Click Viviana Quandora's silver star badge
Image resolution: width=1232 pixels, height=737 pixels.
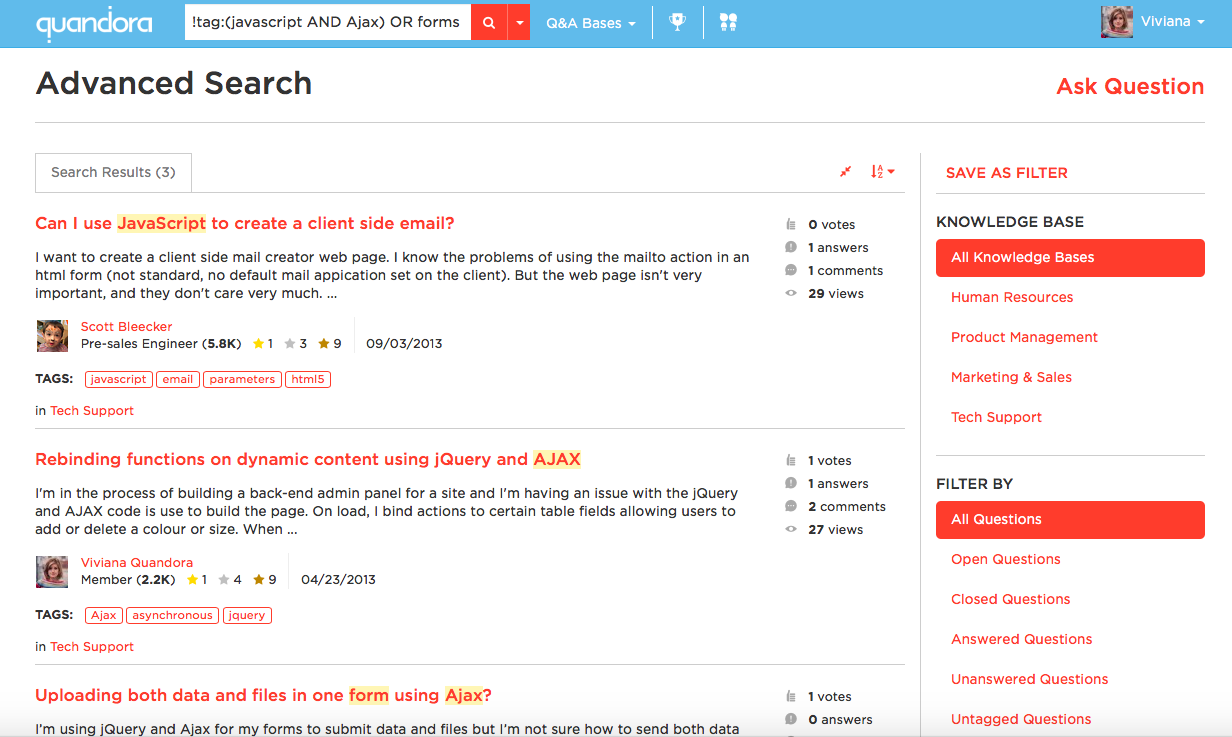[x=225, y=579]
